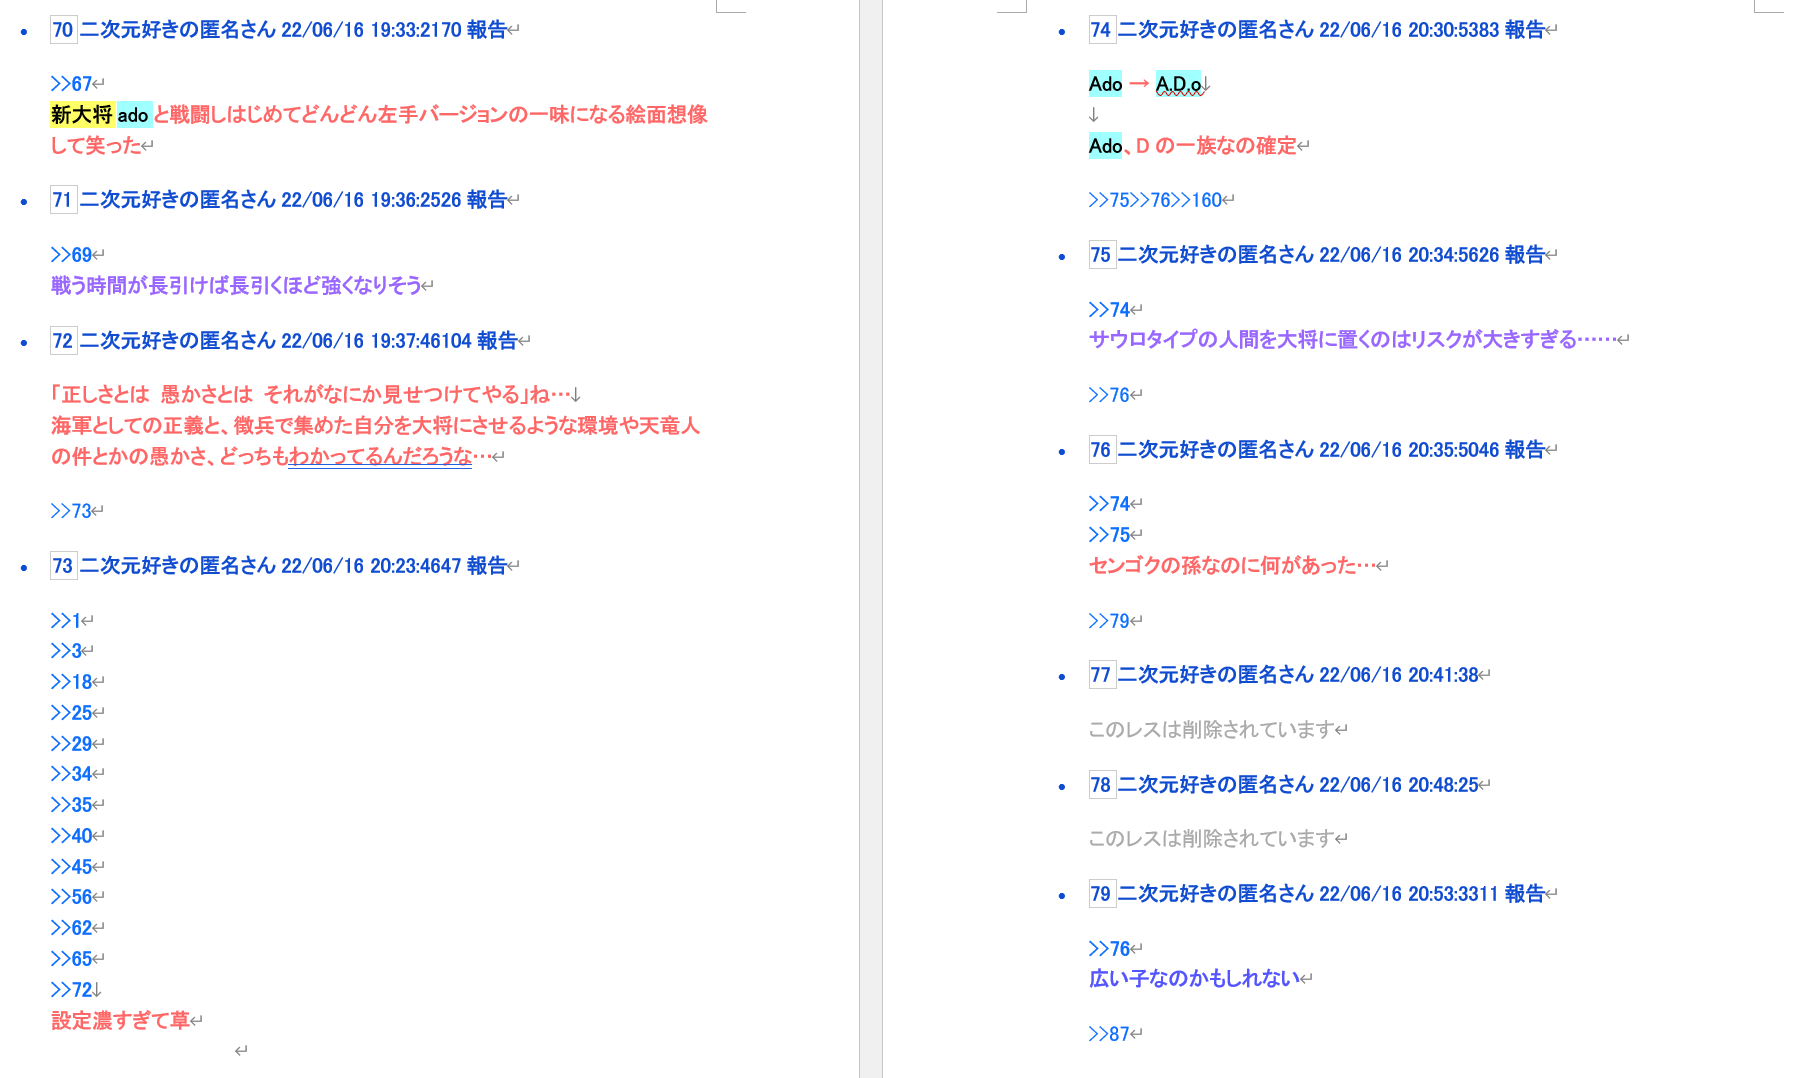The width and height of the screenshot is (1793, 1078).
Task: Open the >>69 reply anchor
Action: coord(71,255)
